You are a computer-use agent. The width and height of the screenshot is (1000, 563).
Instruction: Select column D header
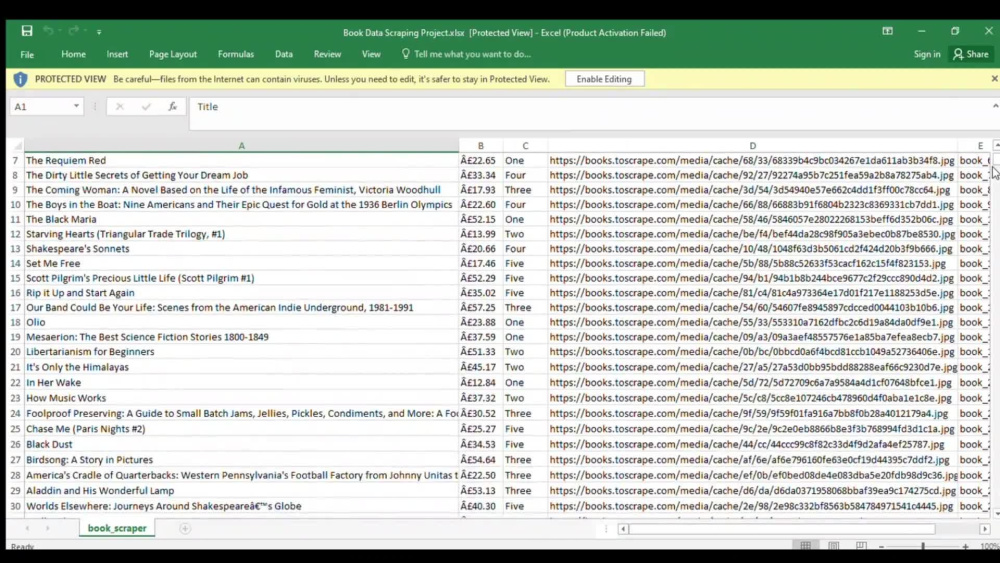pyautogui.click(x=753, y=145)
